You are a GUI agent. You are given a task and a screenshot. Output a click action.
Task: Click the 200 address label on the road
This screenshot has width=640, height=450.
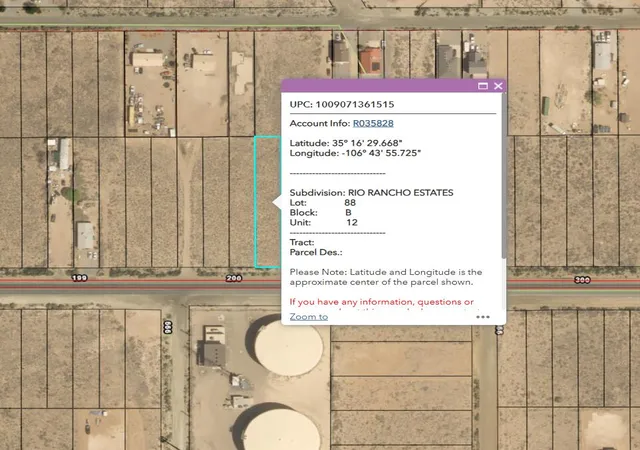[234, 278]
